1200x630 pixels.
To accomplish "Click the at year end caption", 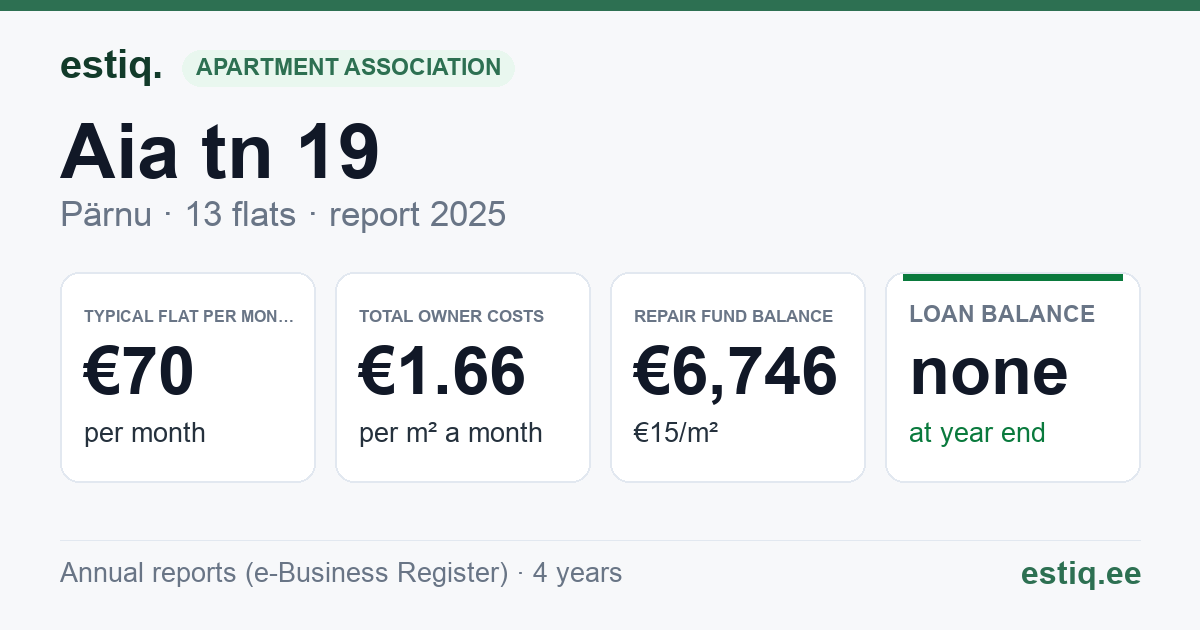I will (x=977, y=433).
